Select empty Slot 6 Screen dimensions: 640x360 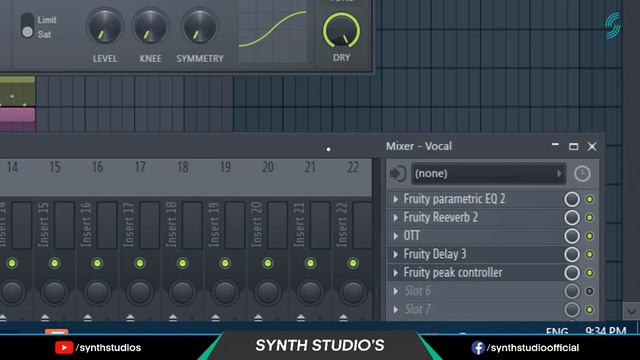(417, 291)
